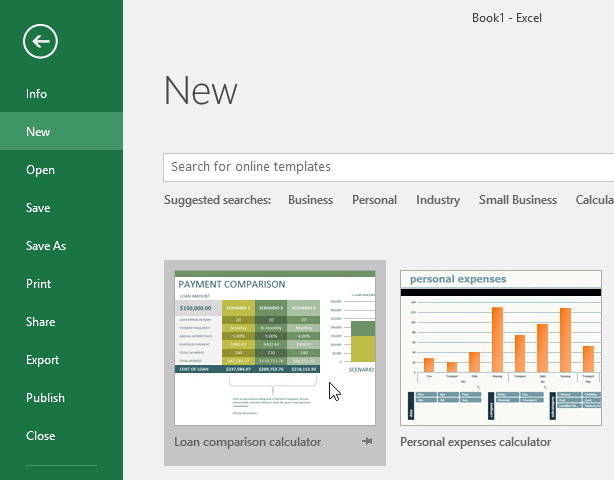The height and width of the screenshot is (480, 614).
Task: Click the Personal expenses calculator label
Action: coord(475,442)
